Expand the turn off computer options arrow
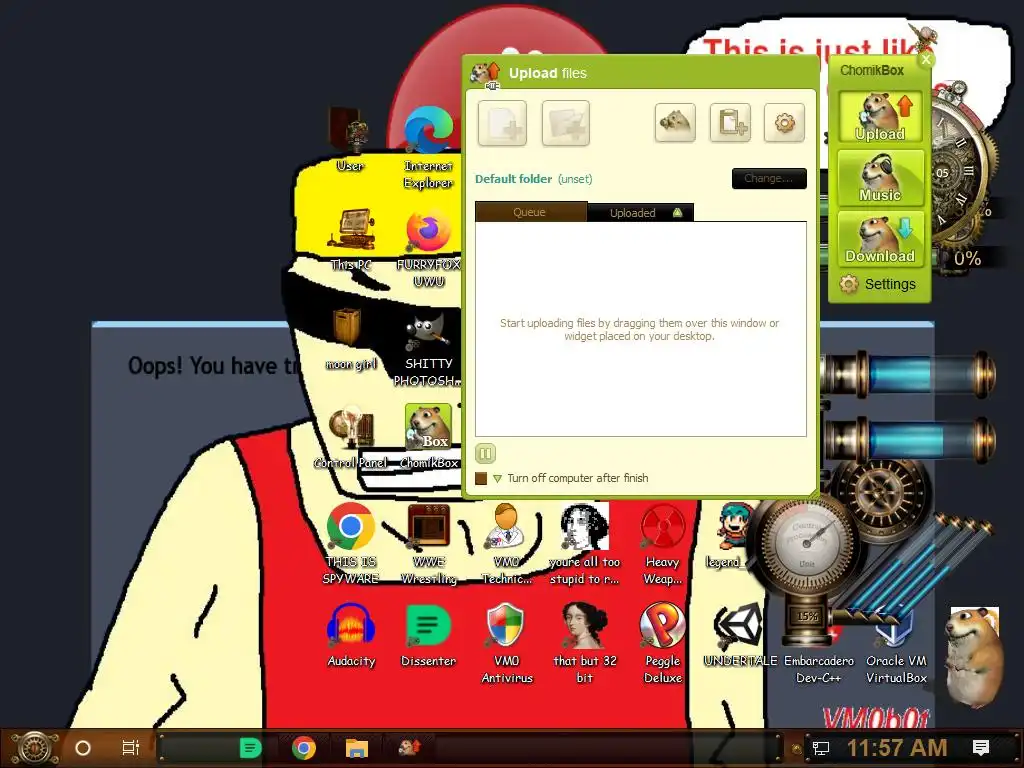 pyautogui.click(x=497, y=479)
